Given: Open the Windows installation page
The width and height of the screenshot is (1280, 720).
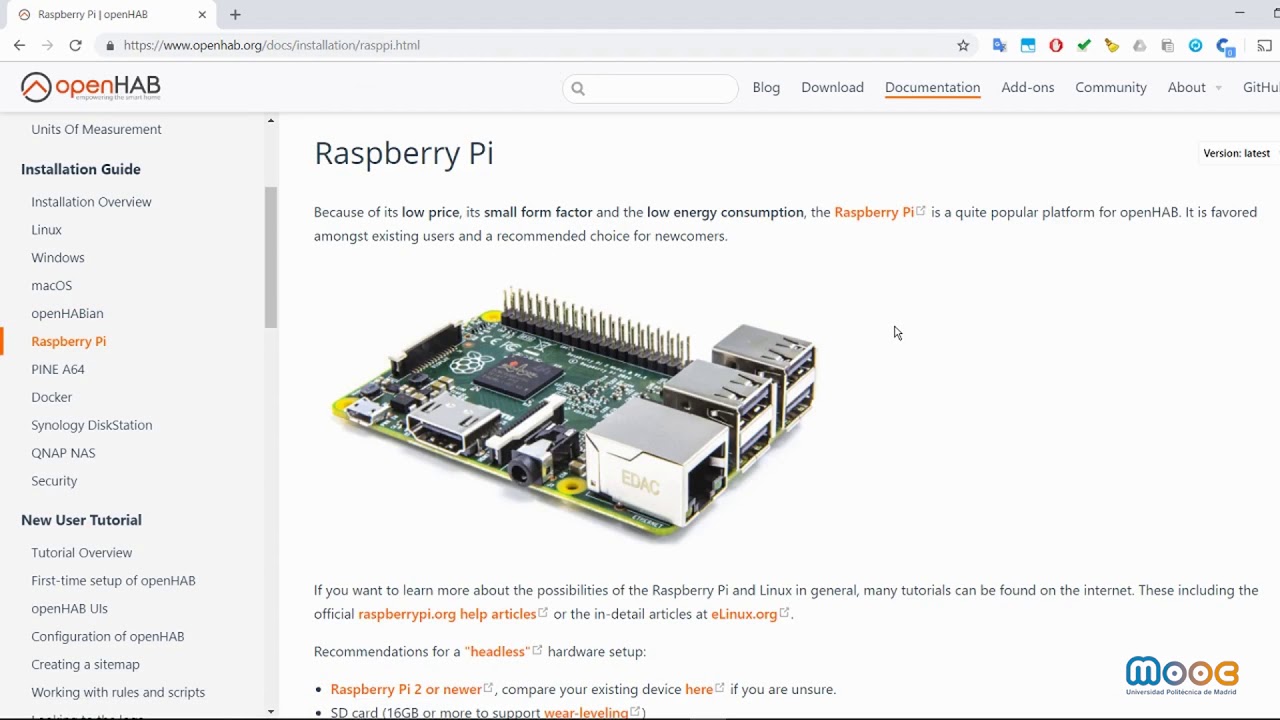Looking at the screenshot, I should (x=58, y=257).
